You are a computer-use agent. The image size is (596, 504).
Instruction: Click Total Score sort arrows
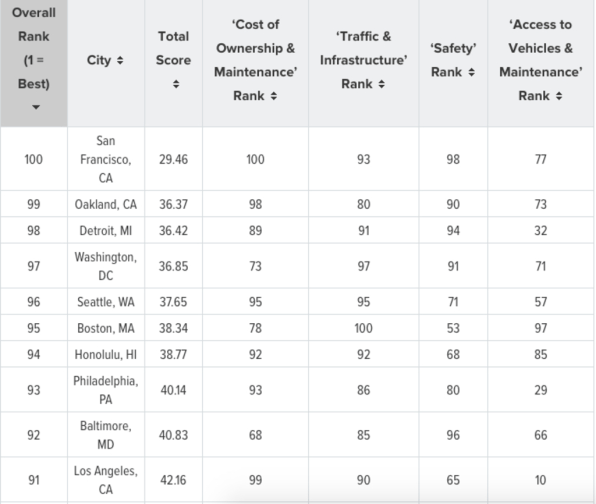pos(176,84)
